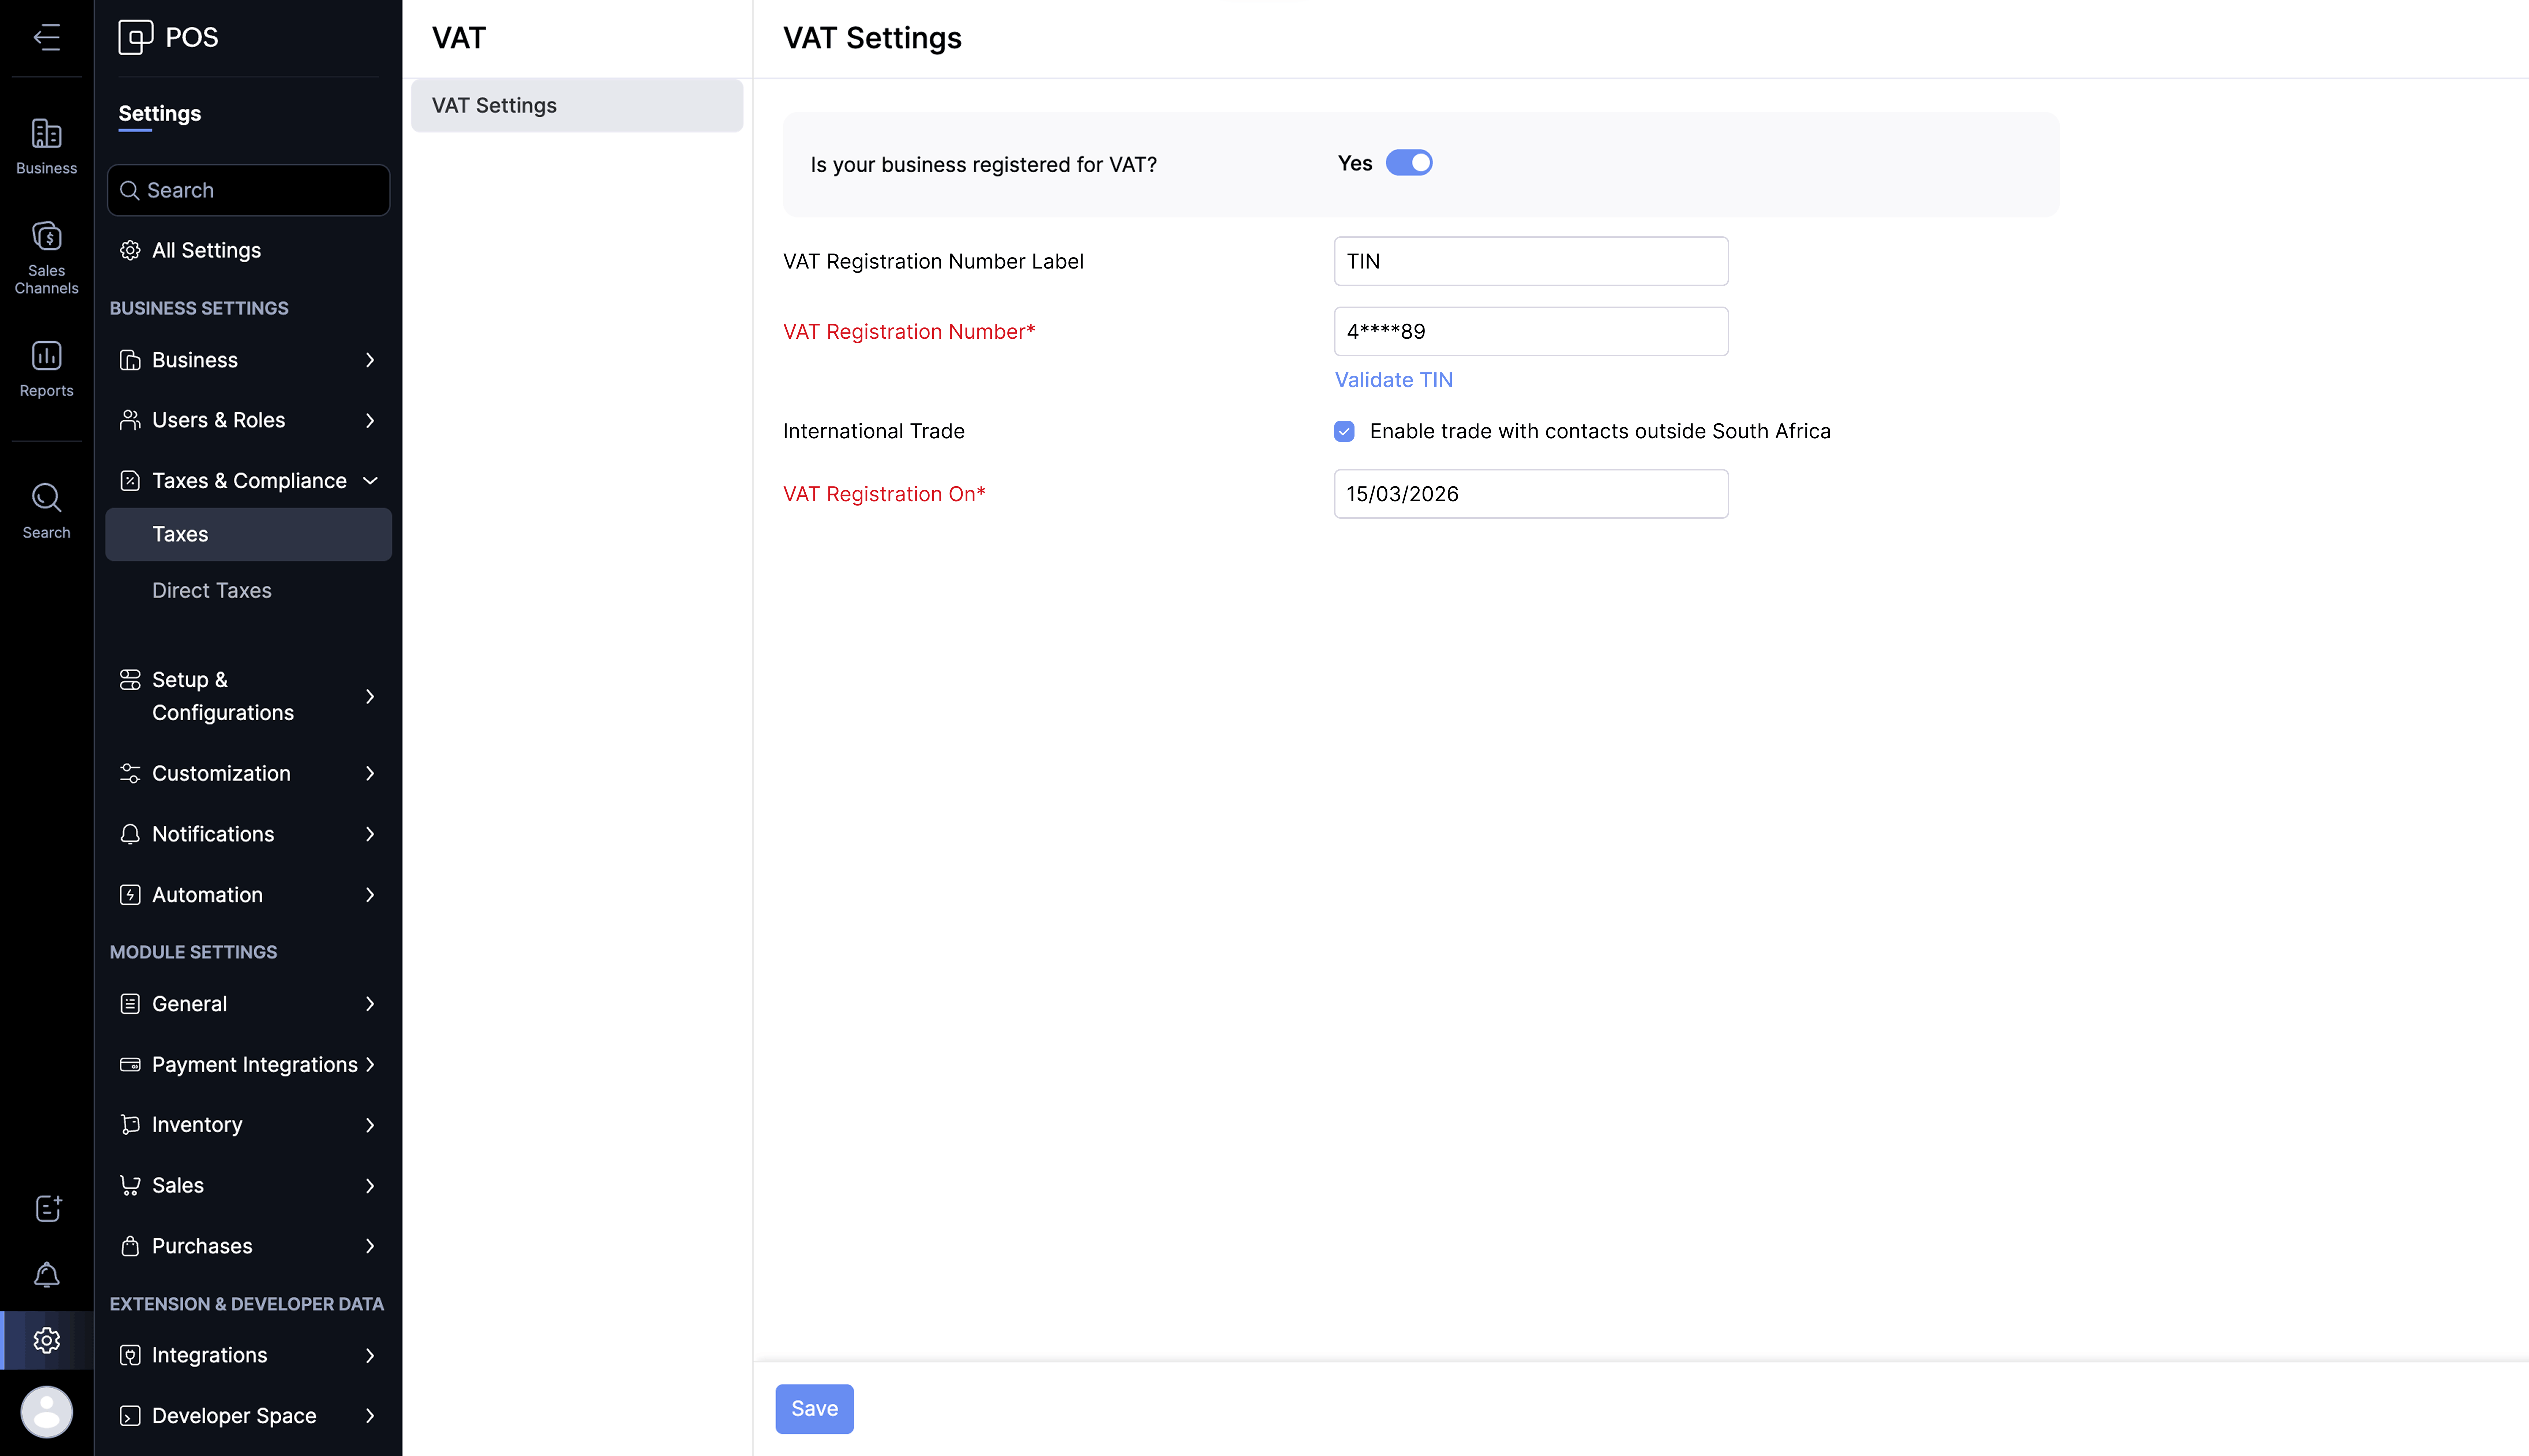Image resolution: width=2529 pixels, height=1456 pixels.
Task: Expand the Notifications chevron
Action: point(370,834)
